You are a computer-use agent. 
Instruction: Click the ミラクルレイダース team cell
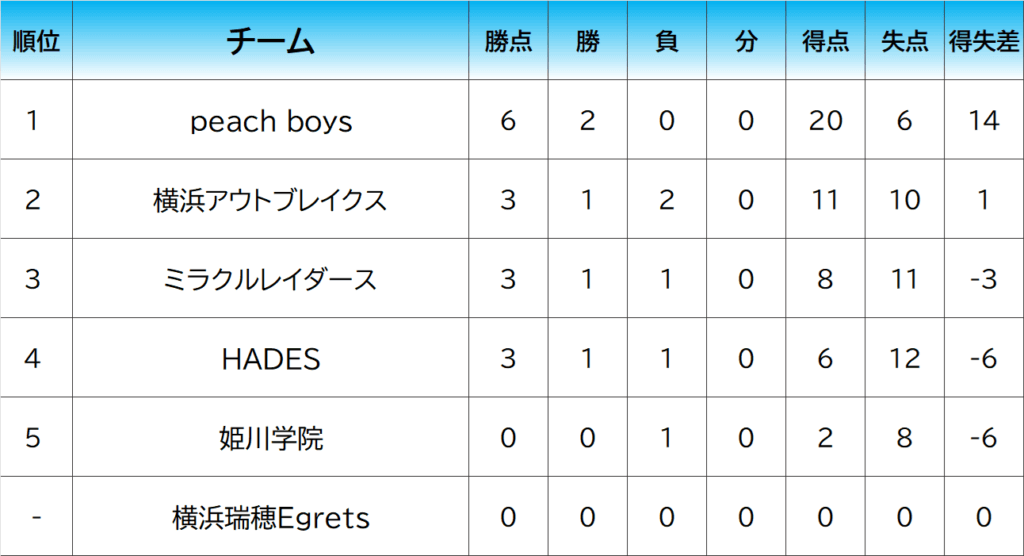click(271, 279)
